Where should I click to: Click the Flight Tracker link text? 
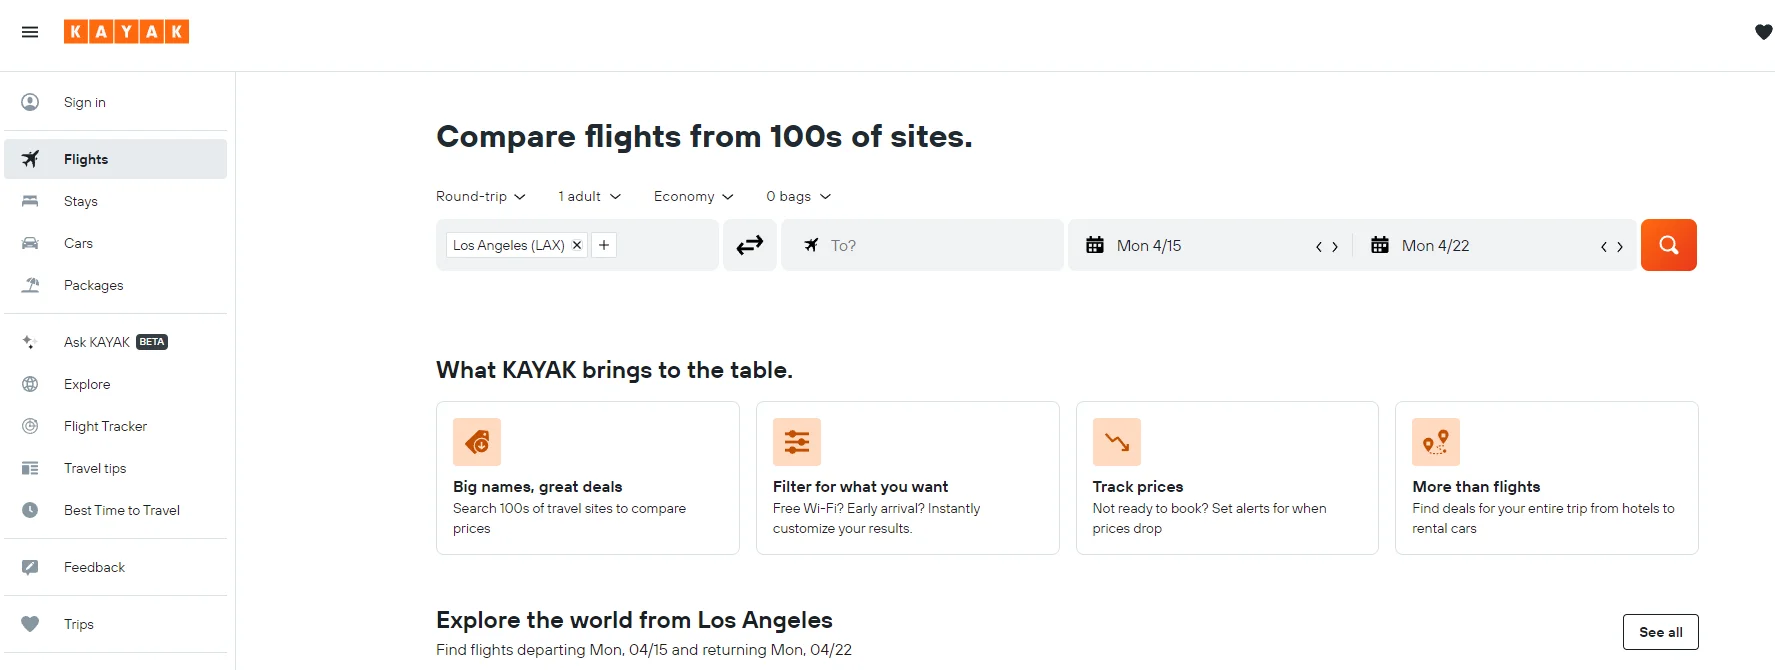[105, 426]
